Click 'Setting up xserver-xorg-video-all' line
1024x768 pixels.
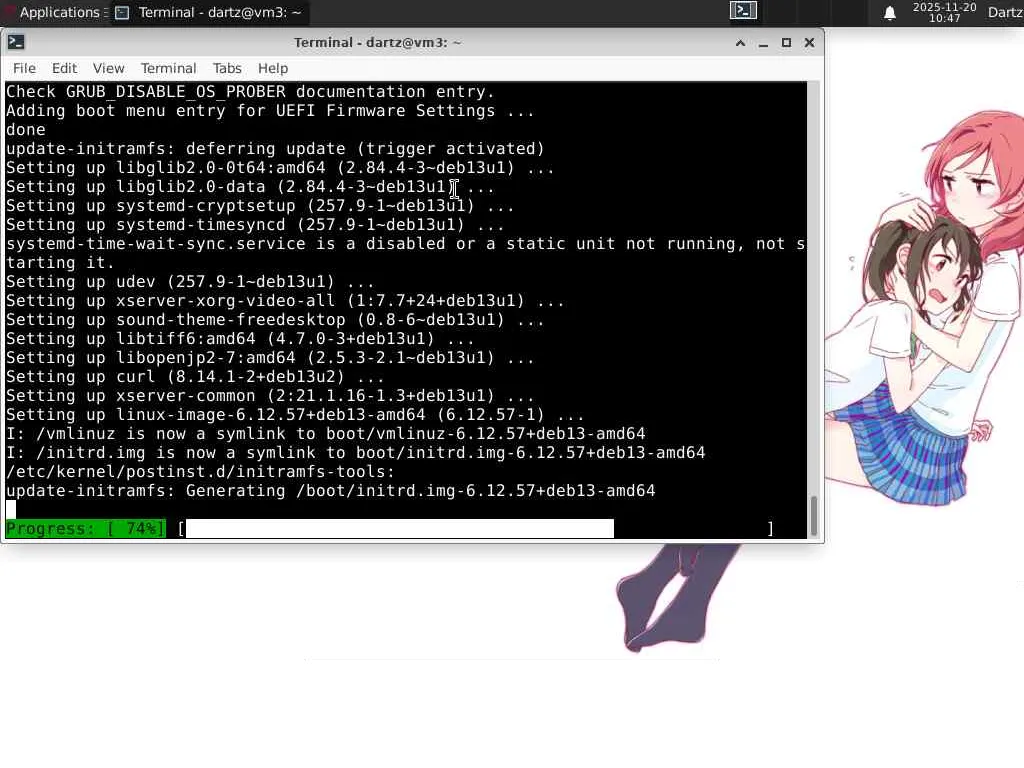[285, 300]
